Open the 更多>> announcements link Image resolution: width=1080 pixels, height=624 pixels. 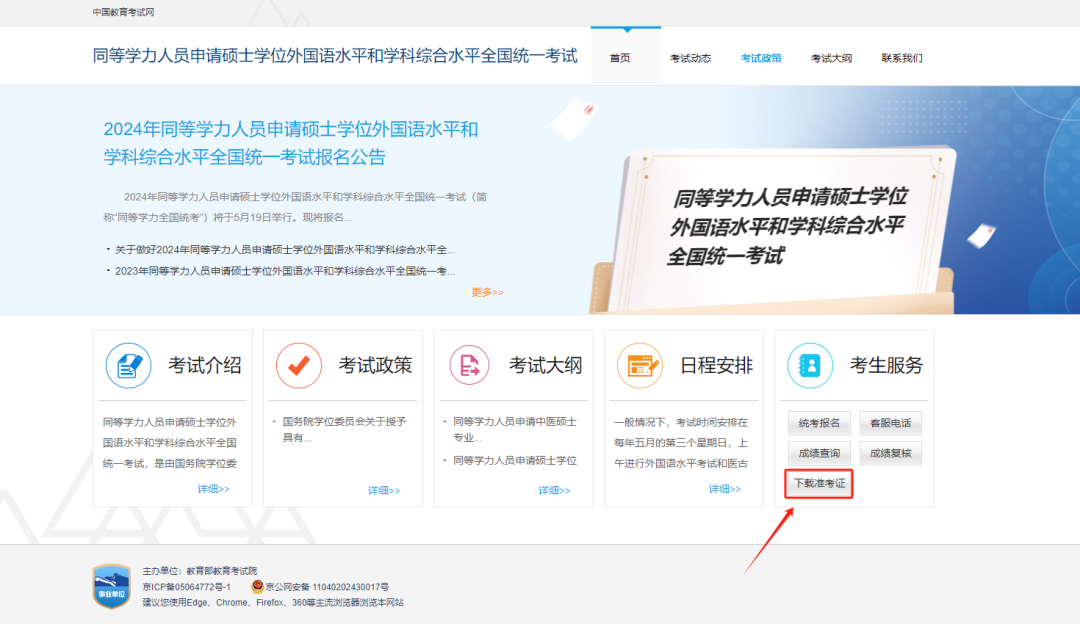tap(487, 292)
